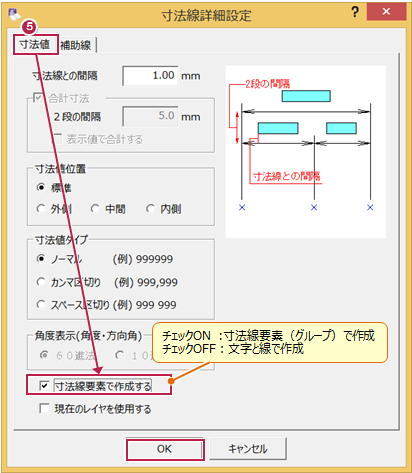Select the 中間 radio button
This screenshot has height=473, width=412.
coord(95,209)
